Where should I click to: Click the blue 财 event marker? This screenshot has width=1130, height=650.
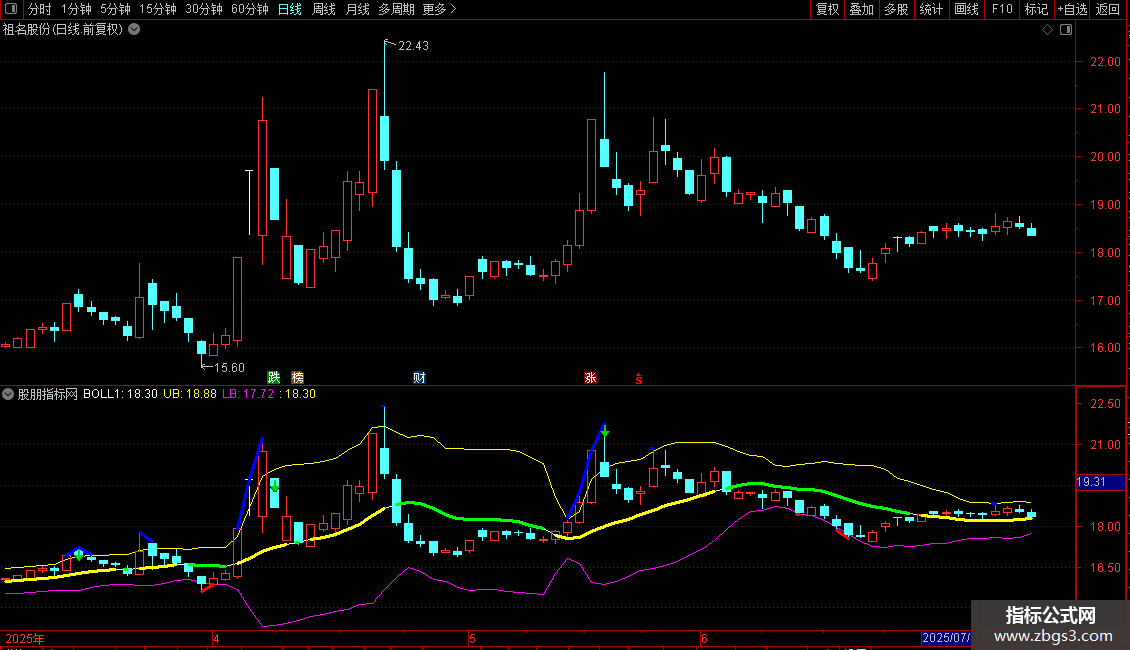[419, 378]
